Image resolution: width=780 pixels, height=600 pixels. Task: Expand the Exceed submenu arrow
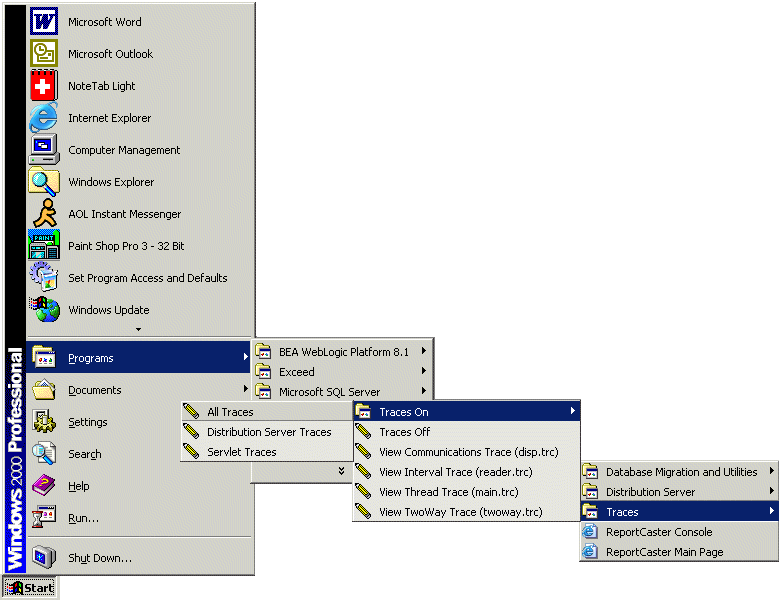pos(423,371)
